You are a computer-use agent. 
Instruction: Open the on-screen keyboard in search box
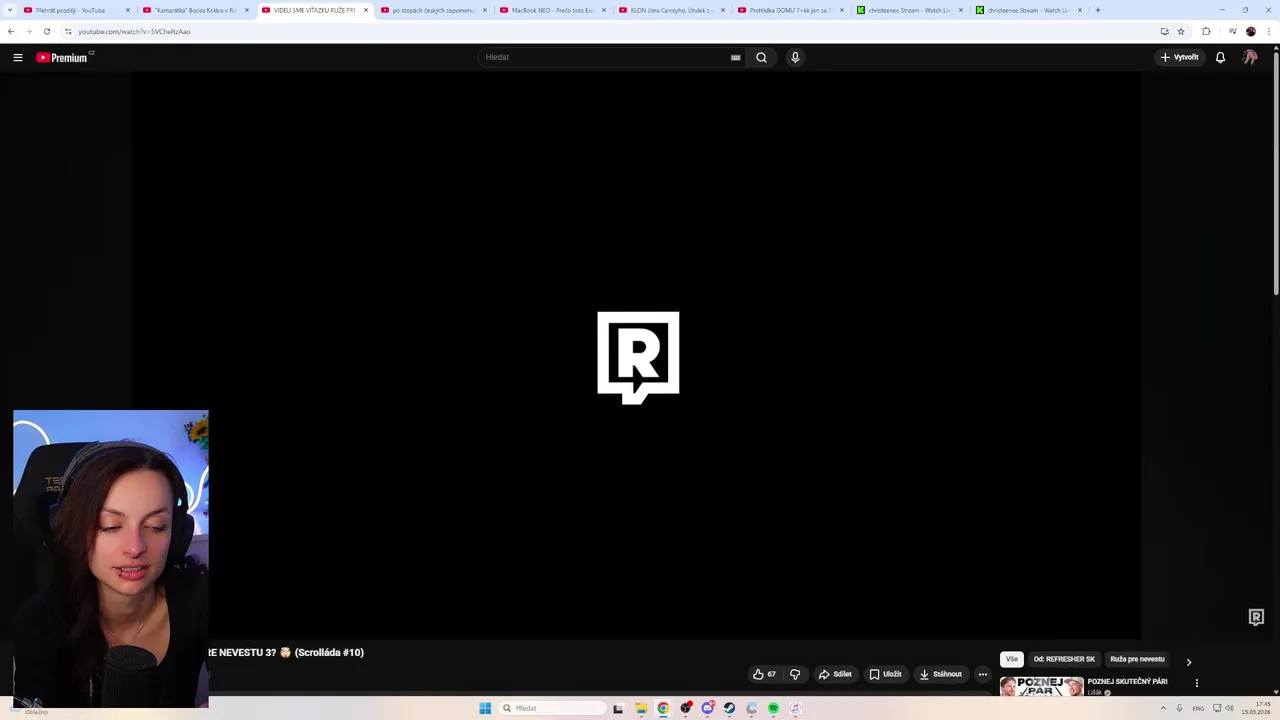coord(736,57)
